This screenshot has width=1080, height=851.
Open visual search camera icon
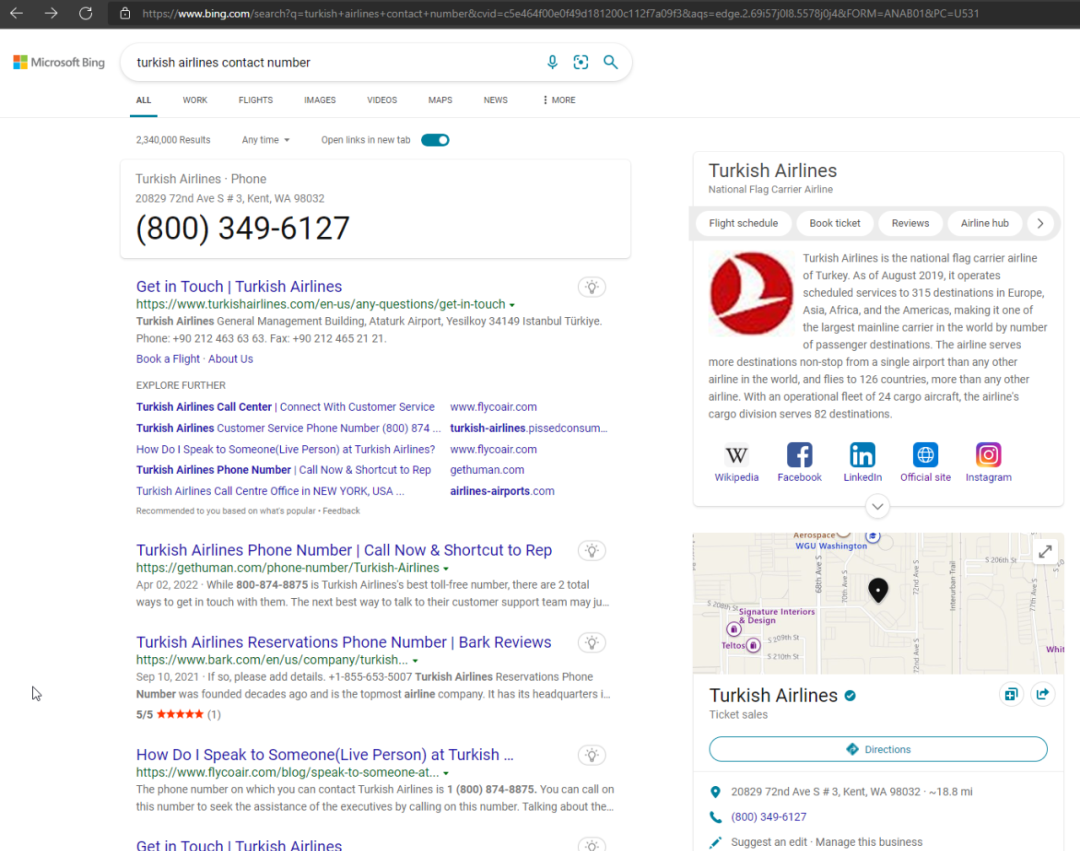pos(581,63)
